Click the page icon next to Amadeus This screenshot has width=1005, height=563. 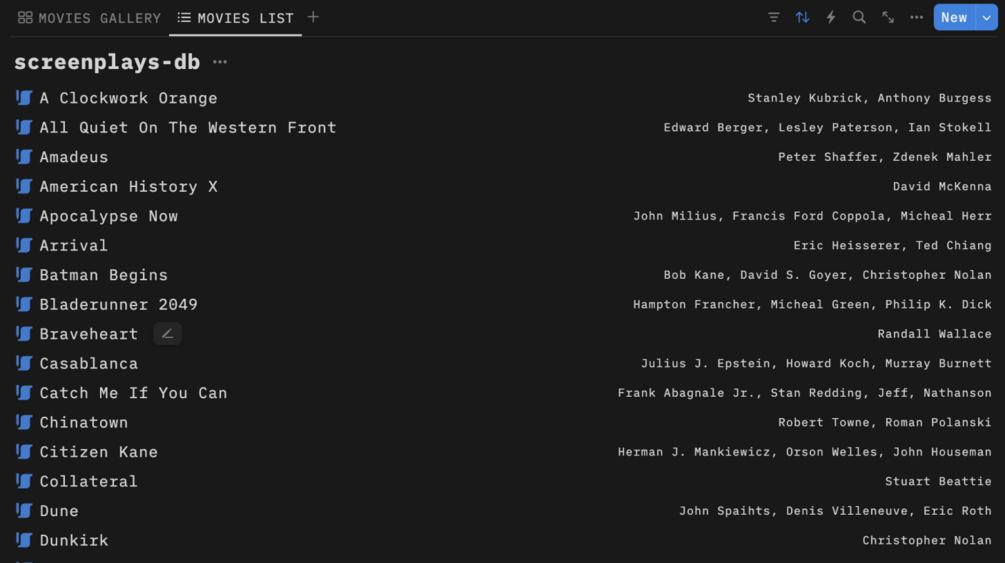[x=24, y=157]
